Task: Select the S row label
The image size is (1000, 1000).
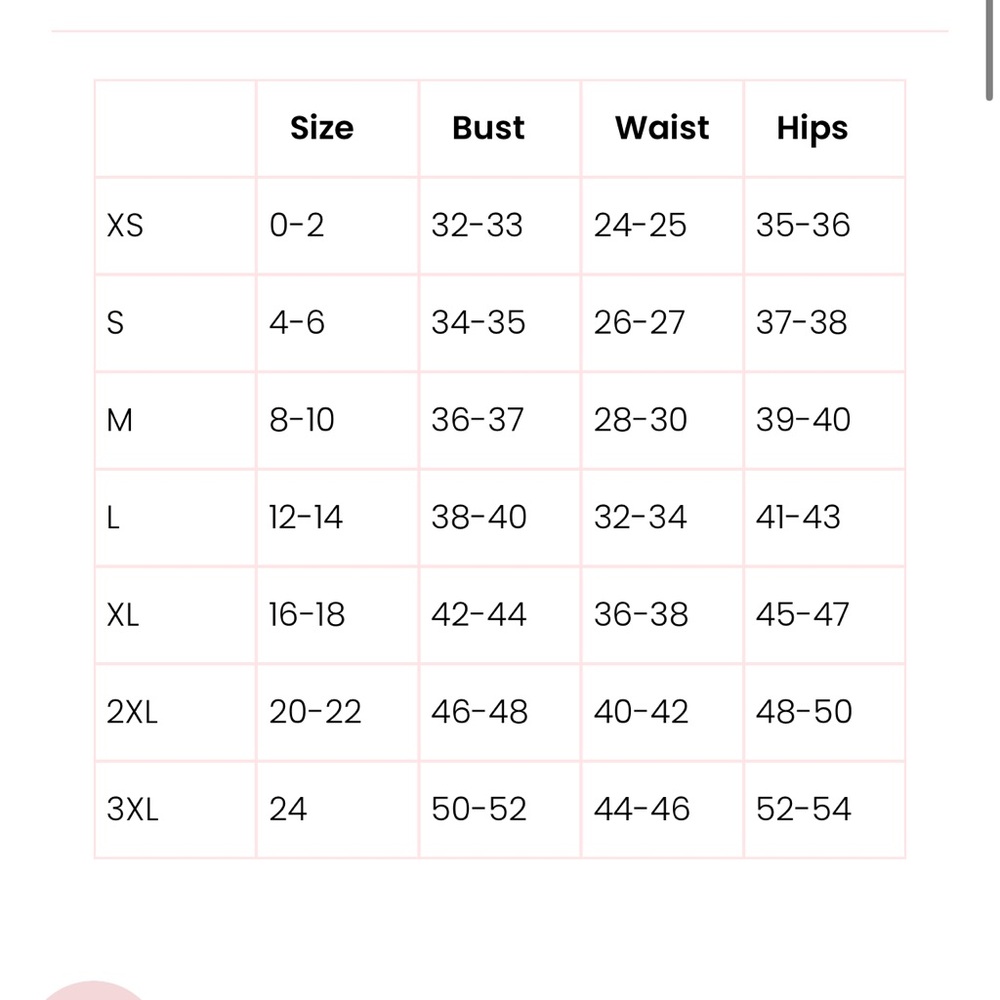Action: pyautogui.click(x=115, y=323)
